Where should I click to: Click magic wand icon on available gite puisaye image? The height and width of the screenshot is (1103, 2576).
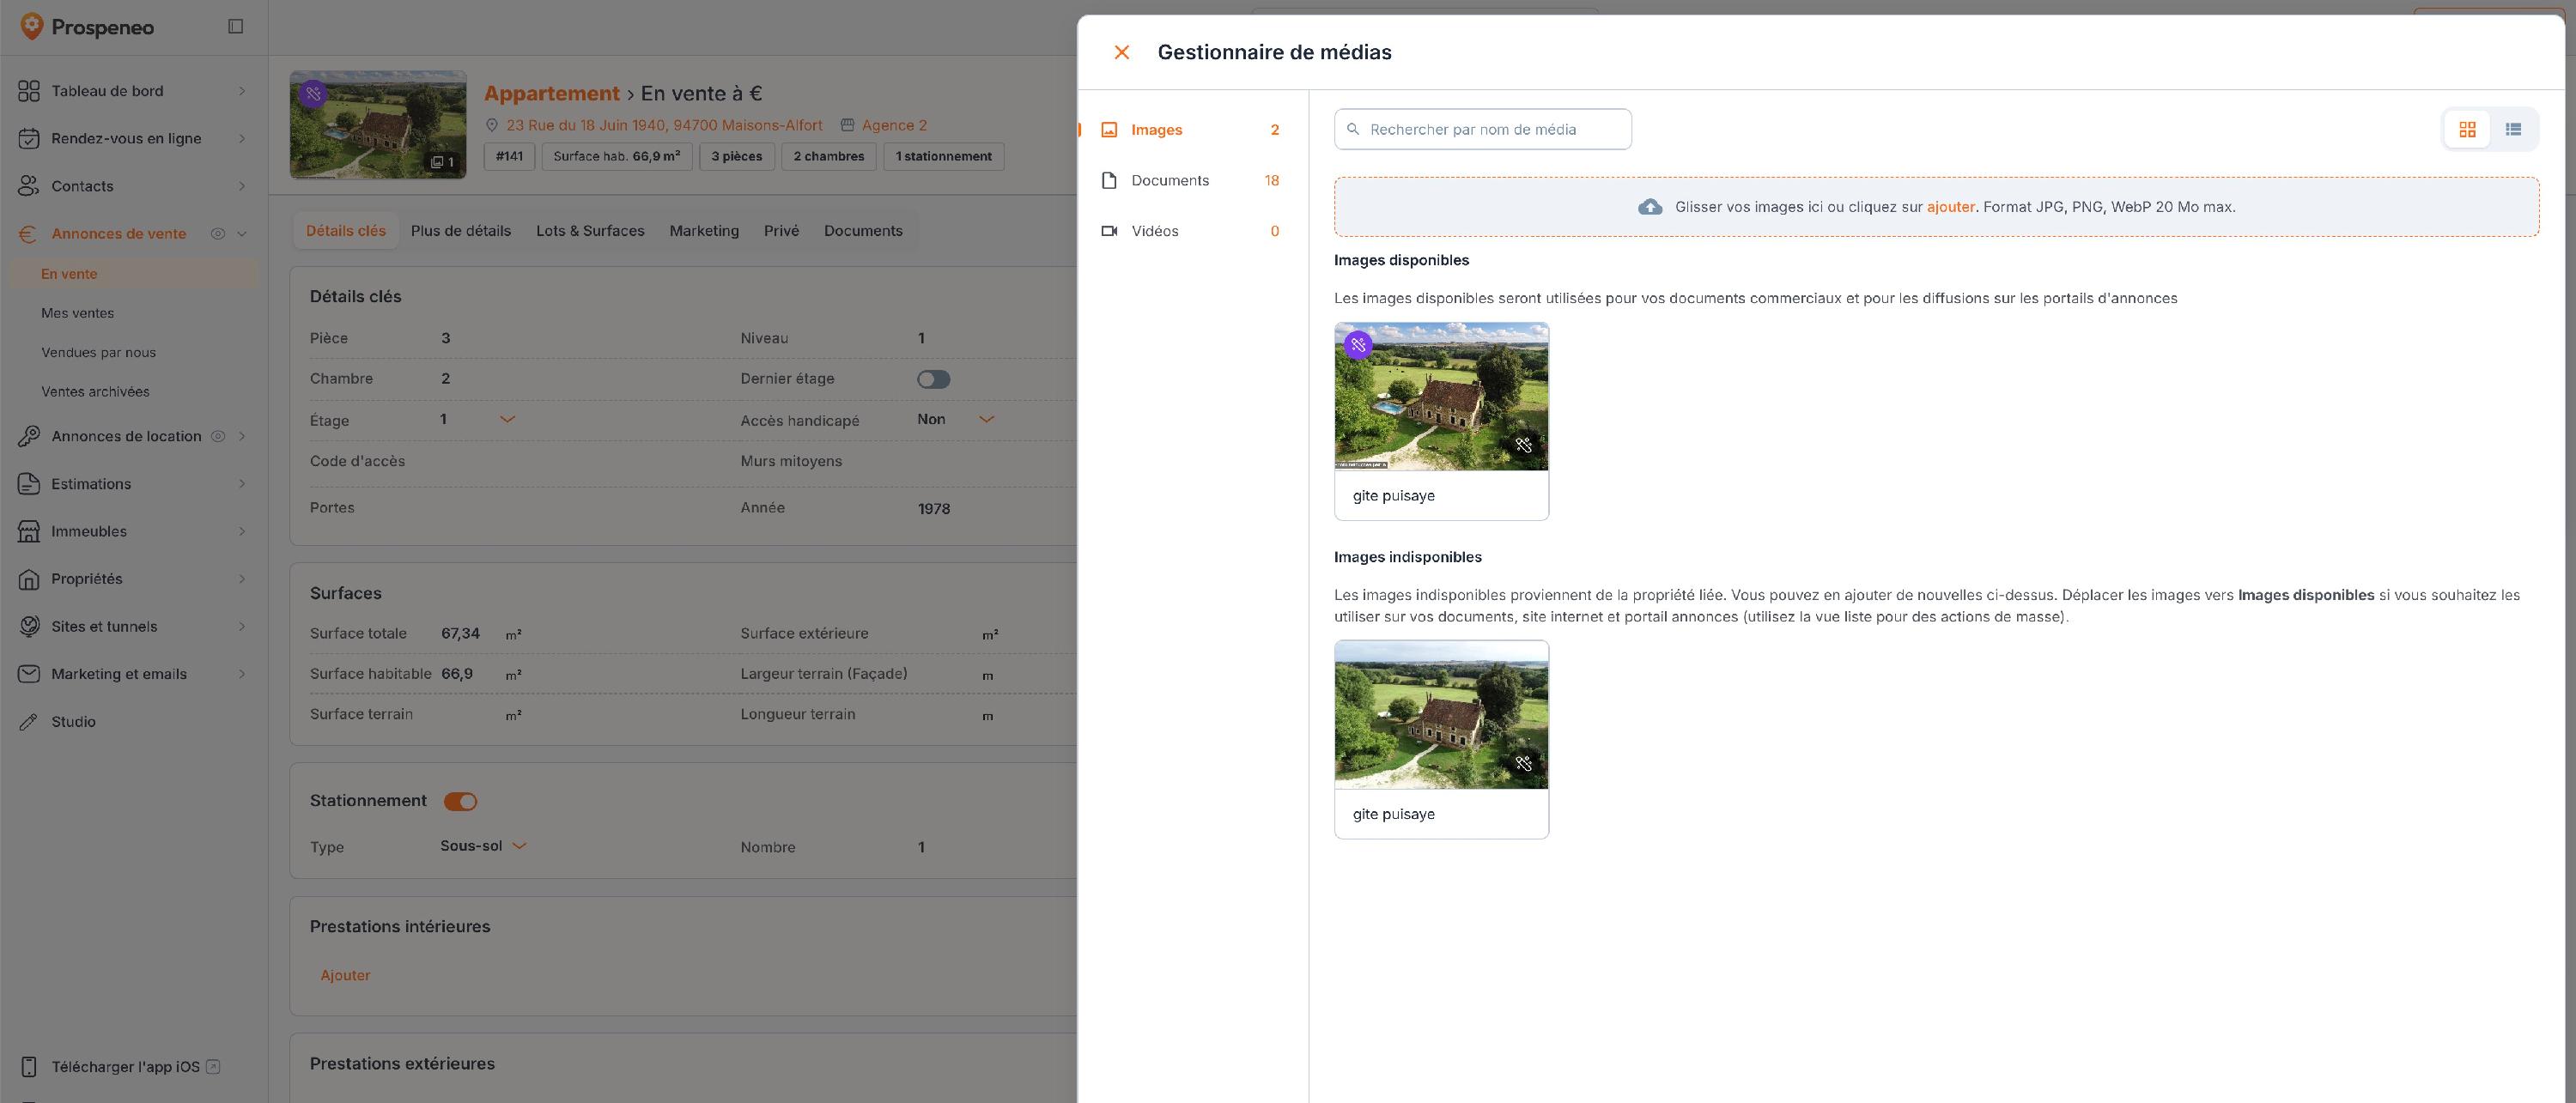pos(1523,445)
